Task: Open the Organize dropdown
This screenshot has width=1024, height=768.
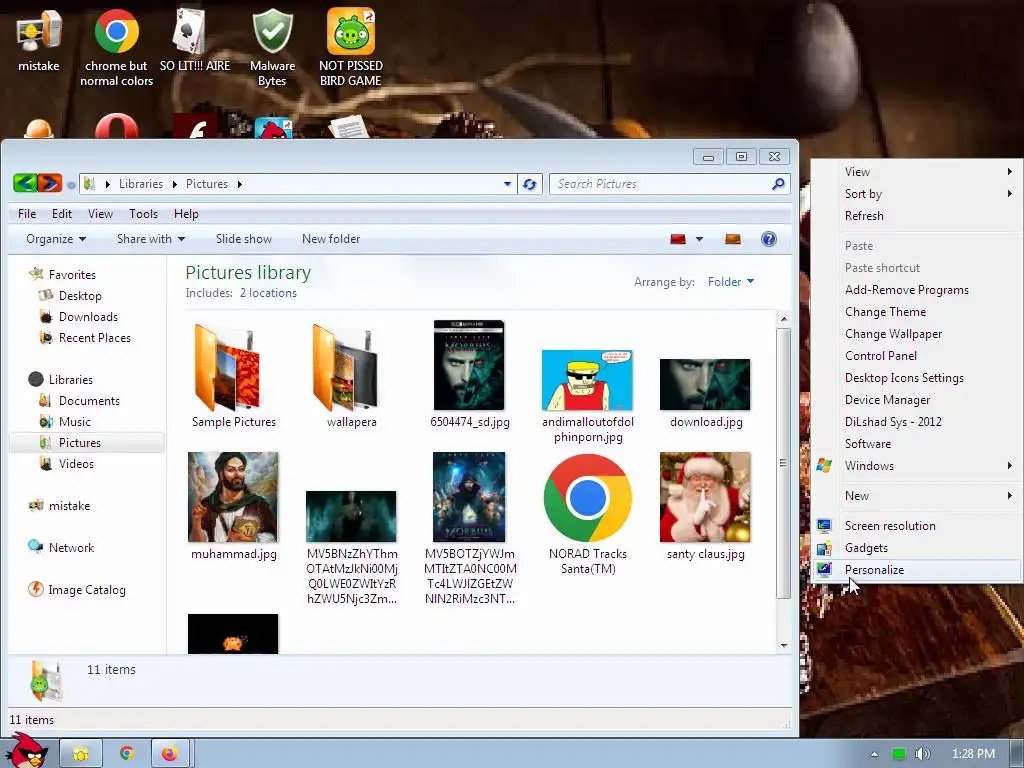Action: [x=56, y=239]
